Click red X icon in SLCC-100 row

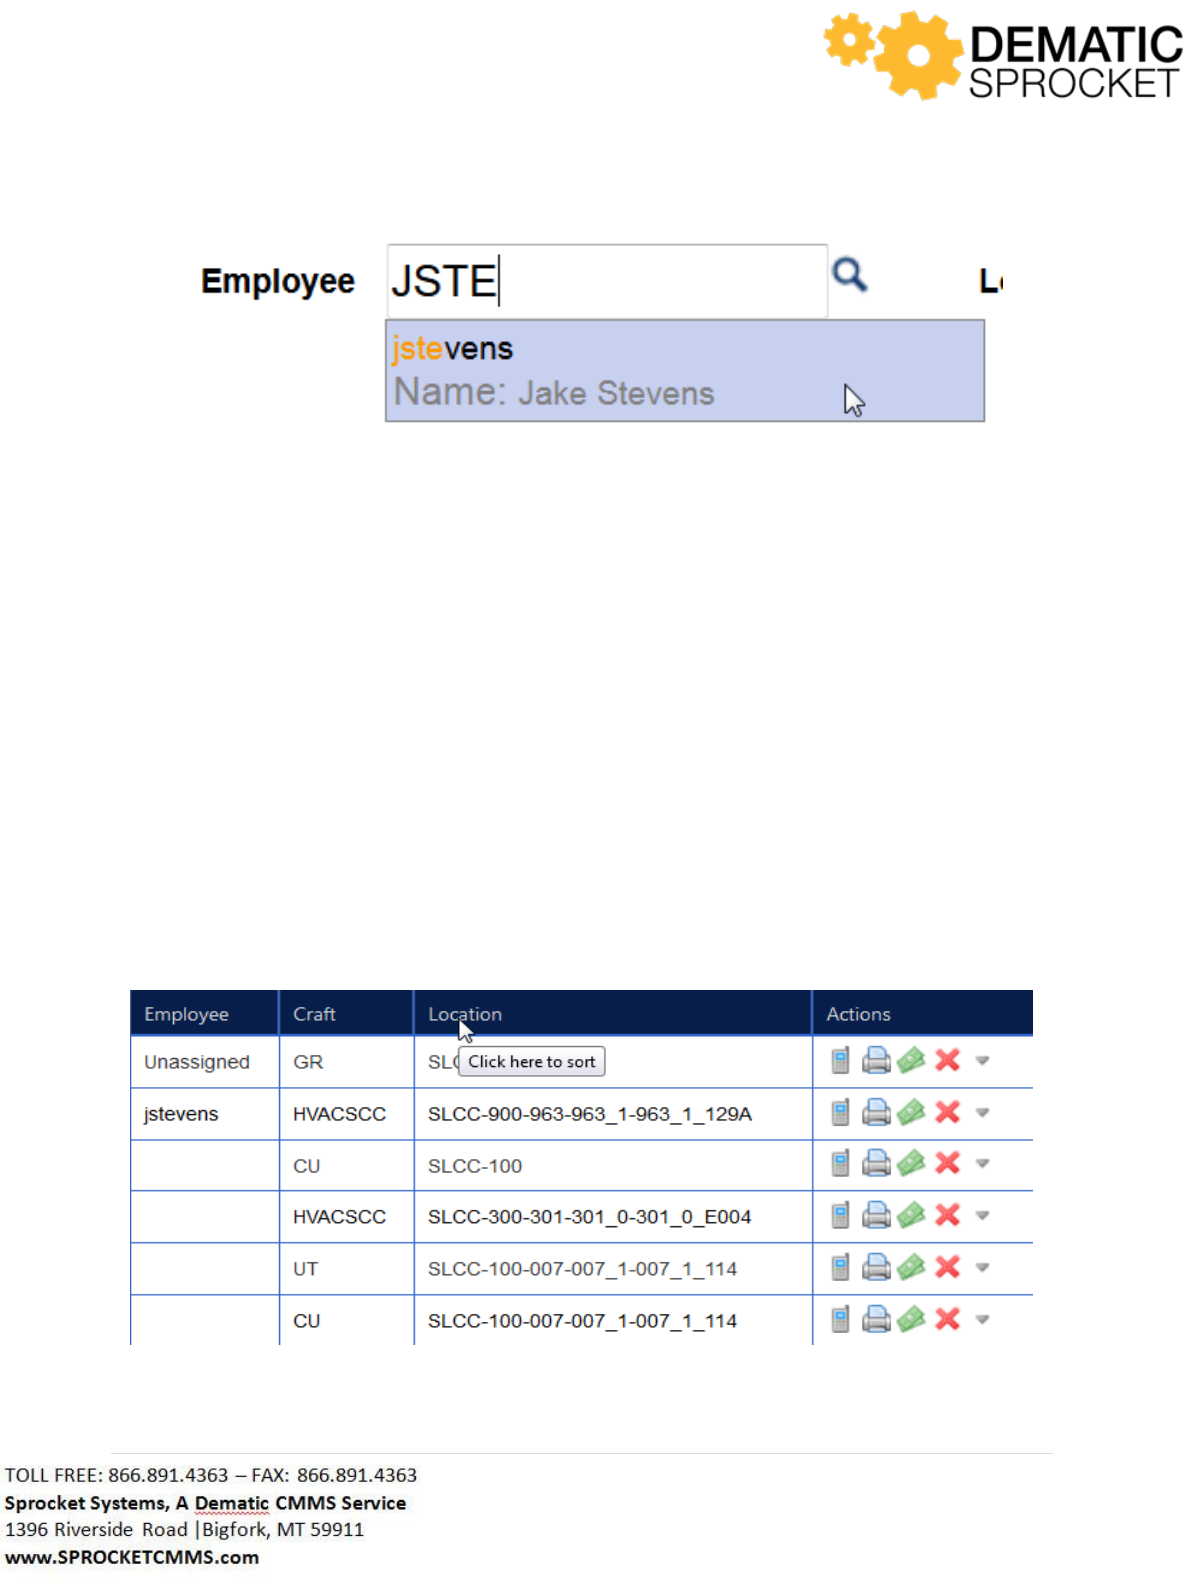point(947,1163)
